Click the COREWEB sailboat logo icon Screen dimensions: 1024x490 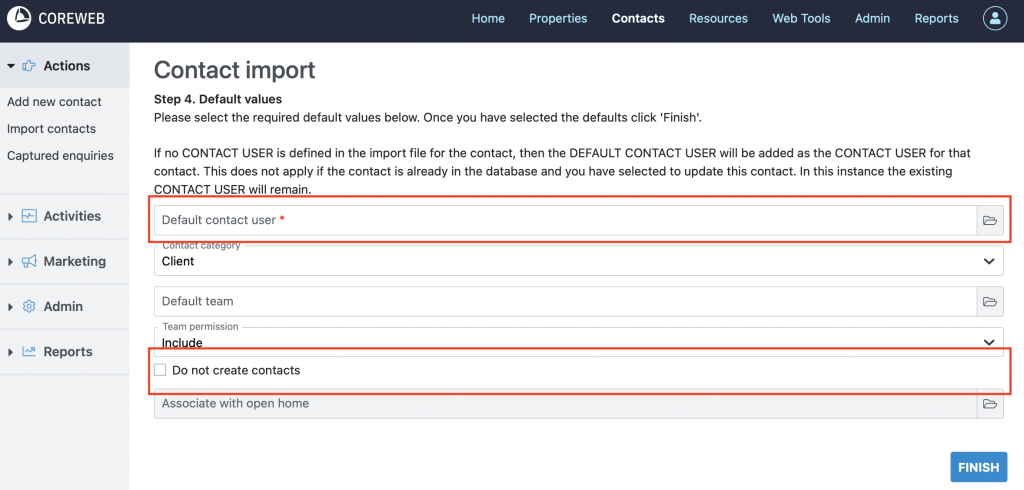[19, 18]
